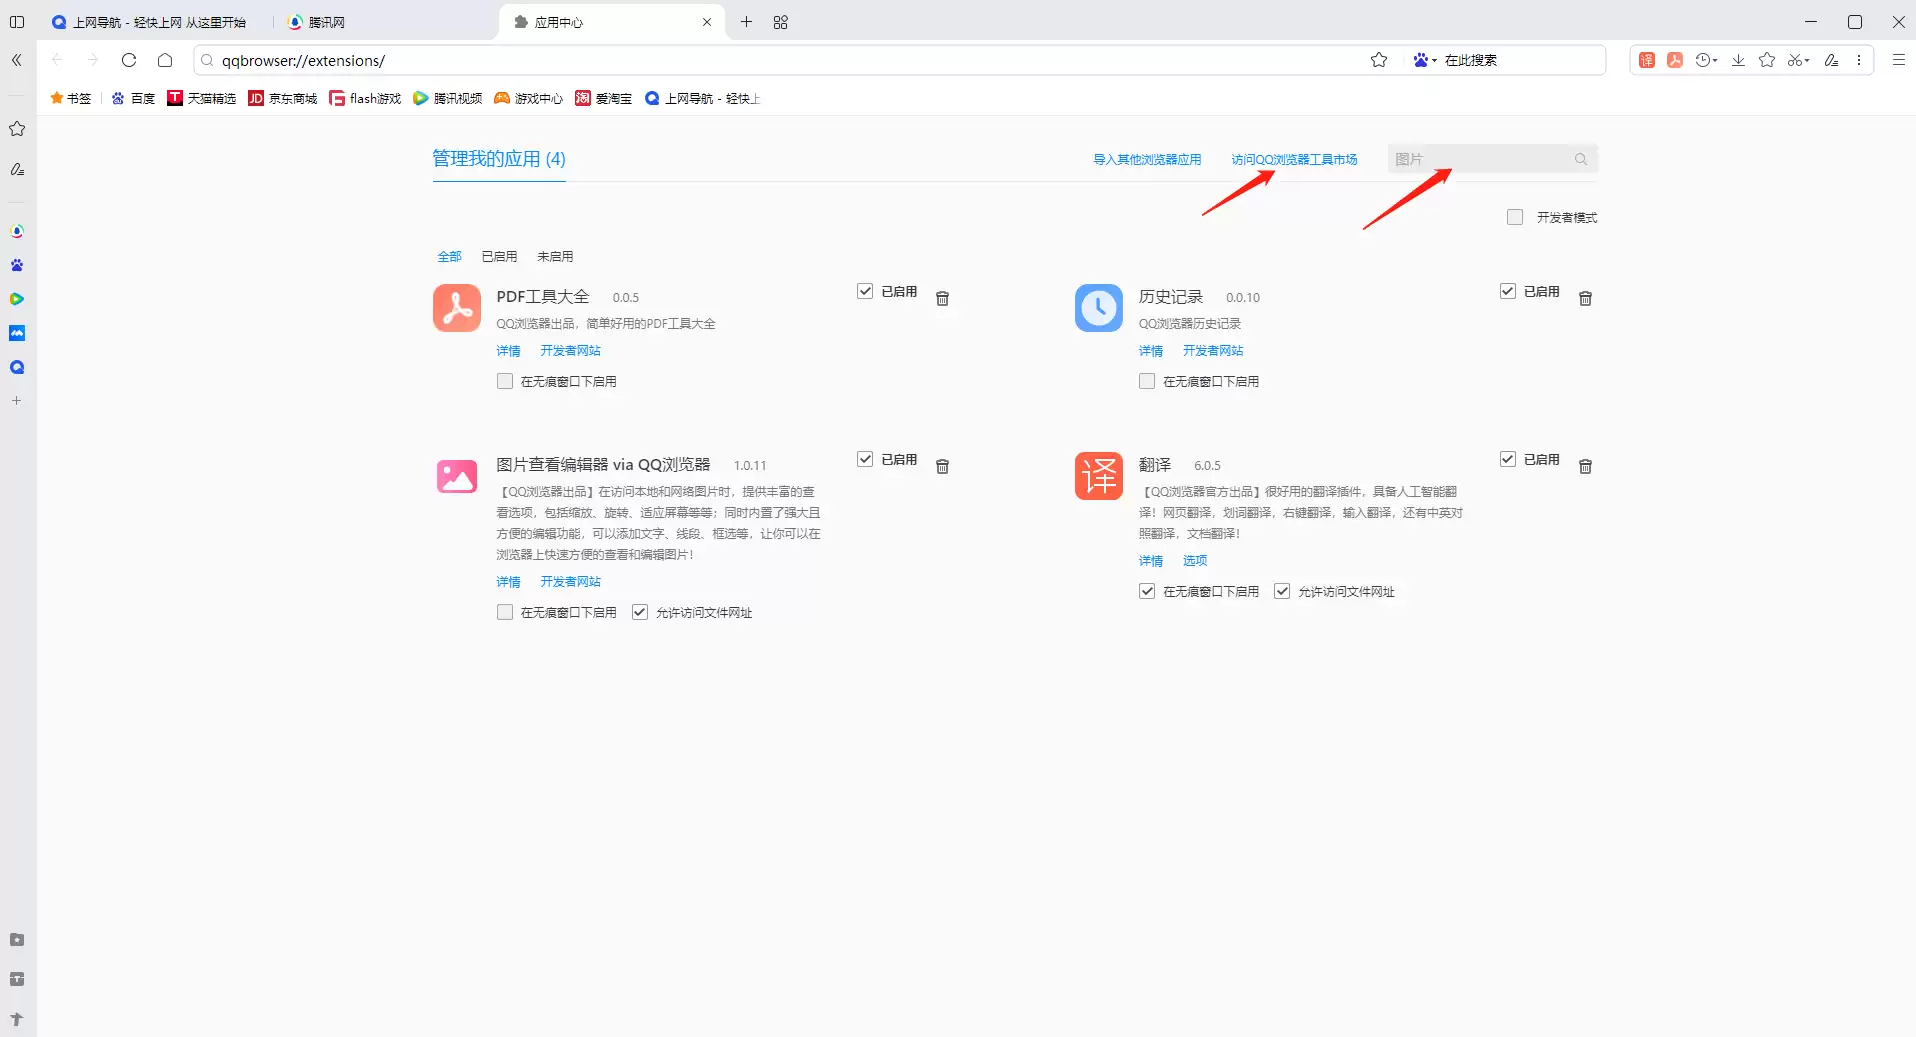Enable 图片查看编辑器 in incognito window
This screenshot has height=1037, width=1916.
(505, 612)
